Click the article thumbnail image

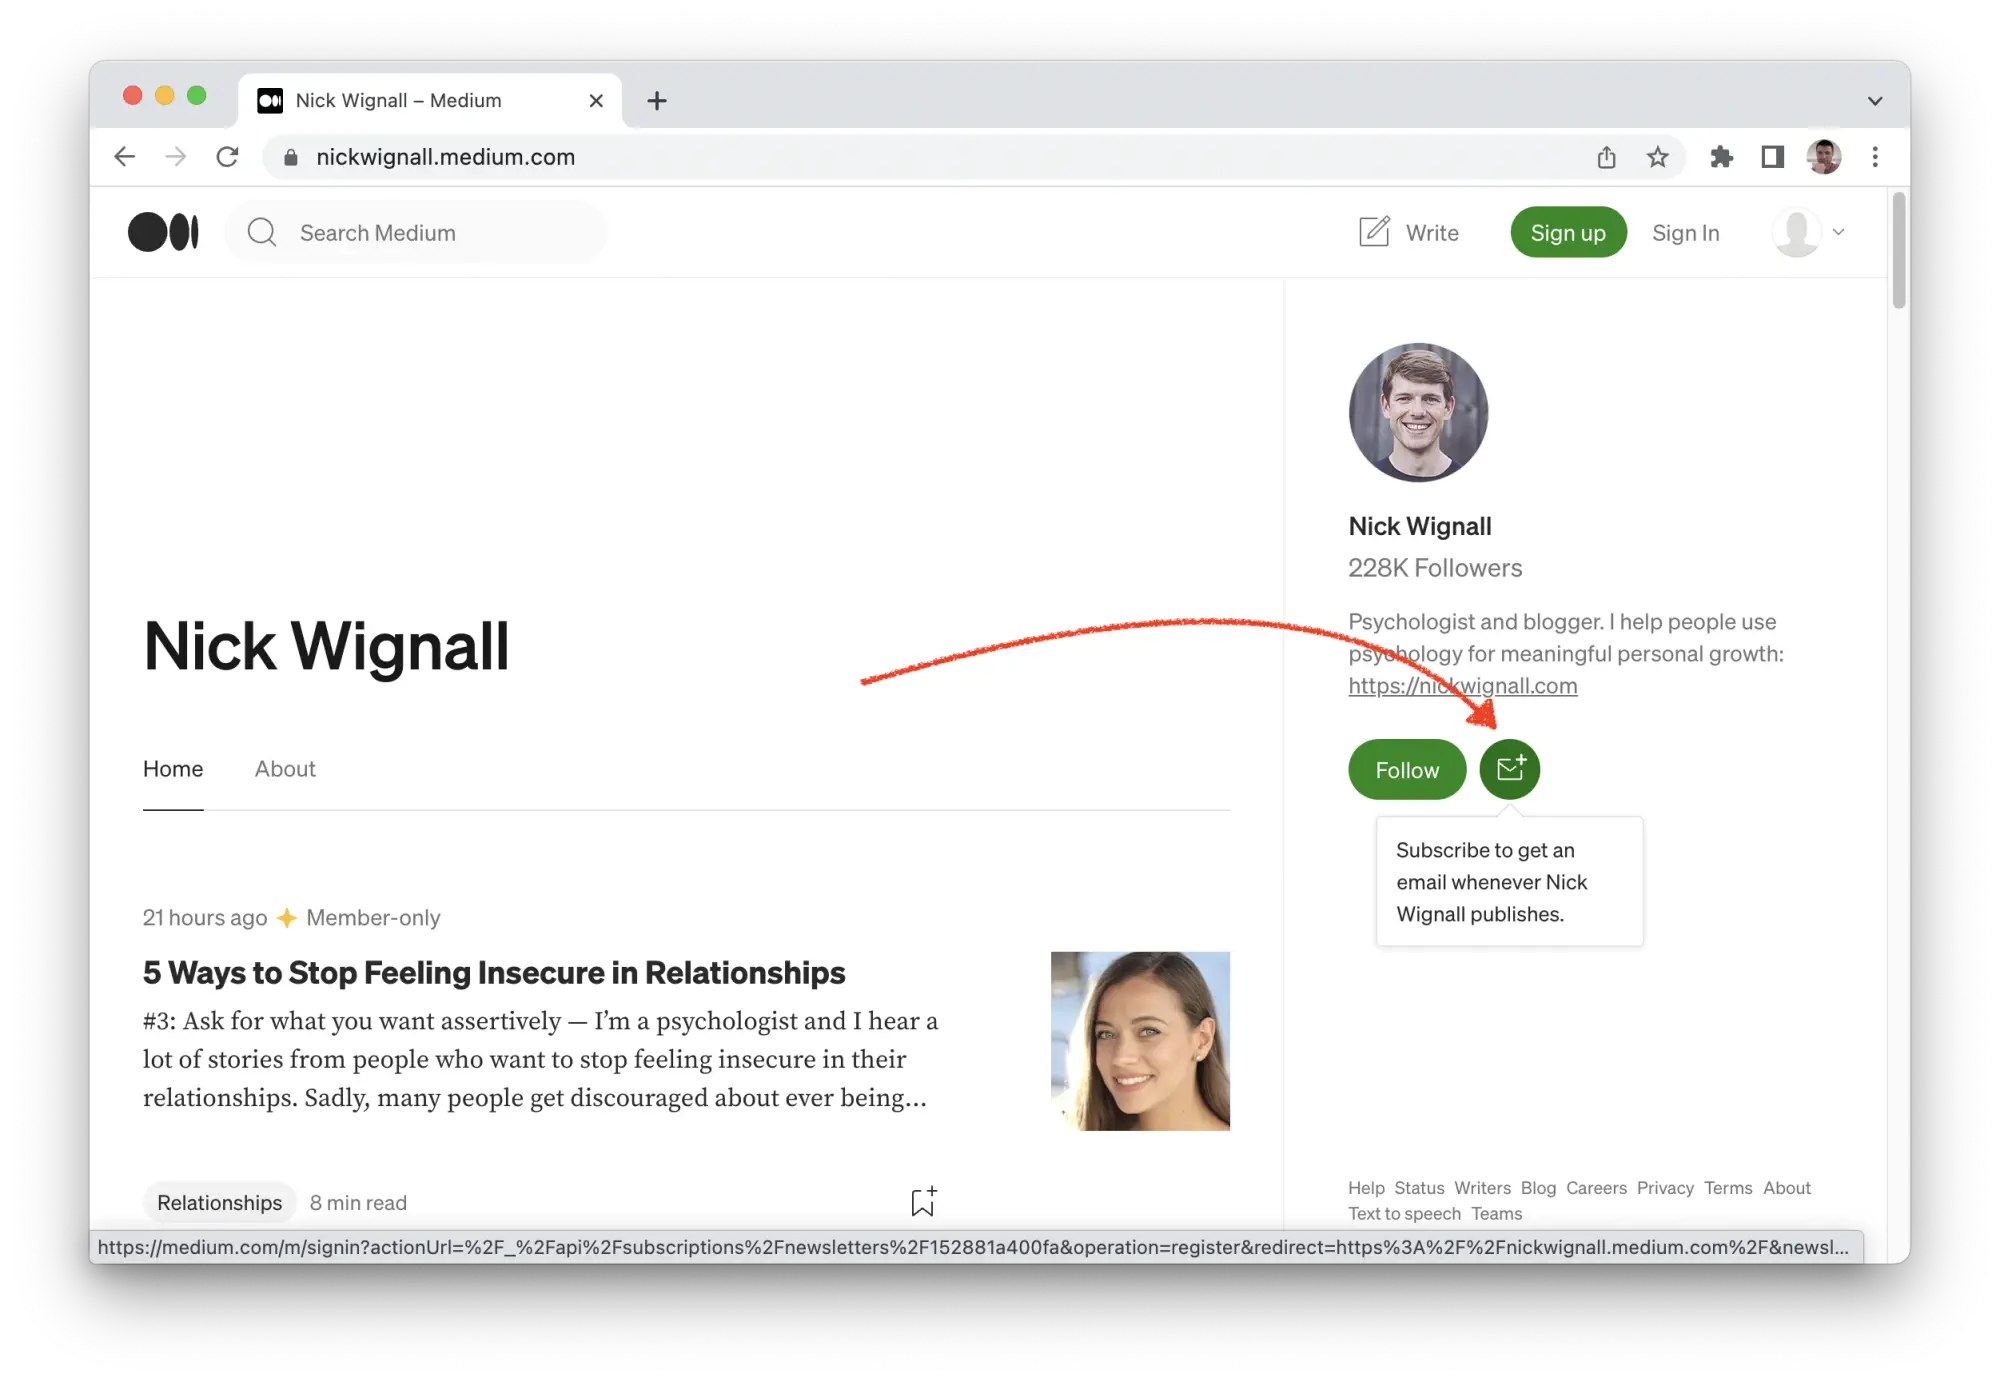(x=1138, y=1040)
